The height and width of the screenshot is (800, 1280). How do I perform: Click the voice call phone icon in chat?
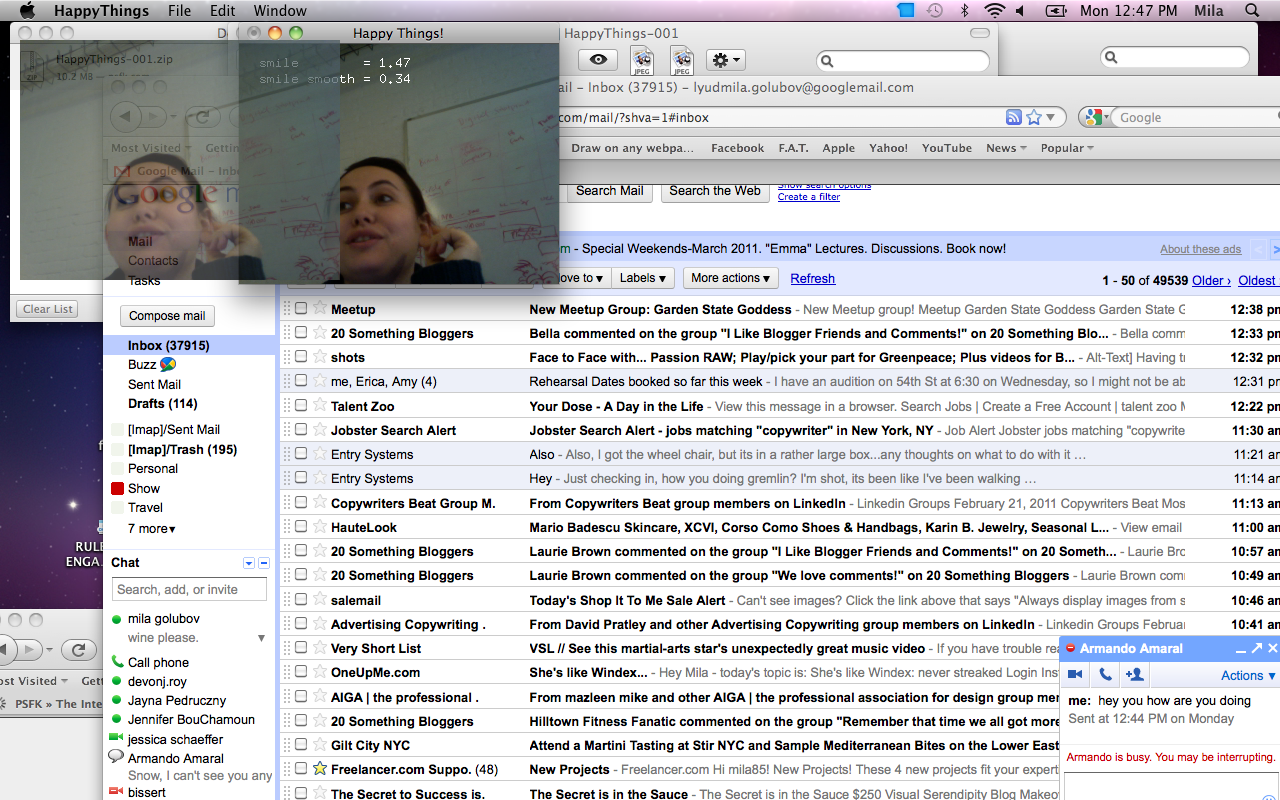[x=1104, y=675]
